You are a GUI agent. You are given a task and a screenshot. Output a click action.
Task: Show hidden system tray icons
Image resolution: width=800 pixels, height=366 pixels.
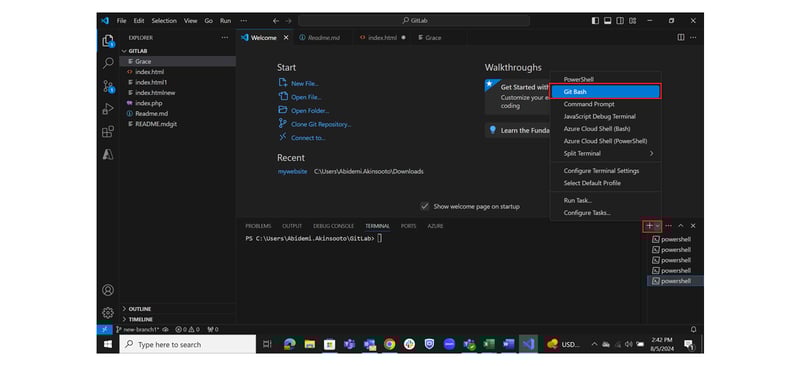pyautogui.click(x=594, y=345)
